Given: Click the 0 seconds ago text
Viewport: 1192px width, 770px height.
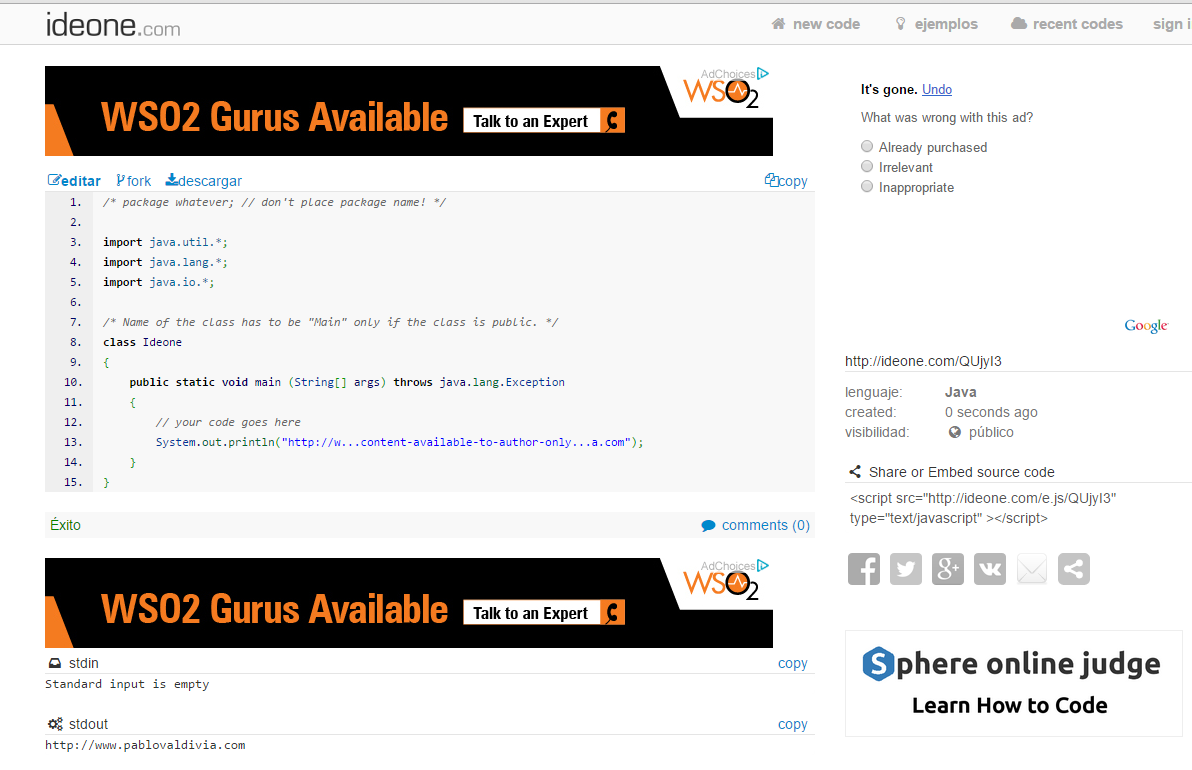Looking at the screenshot, I should (x=991, y=412).
